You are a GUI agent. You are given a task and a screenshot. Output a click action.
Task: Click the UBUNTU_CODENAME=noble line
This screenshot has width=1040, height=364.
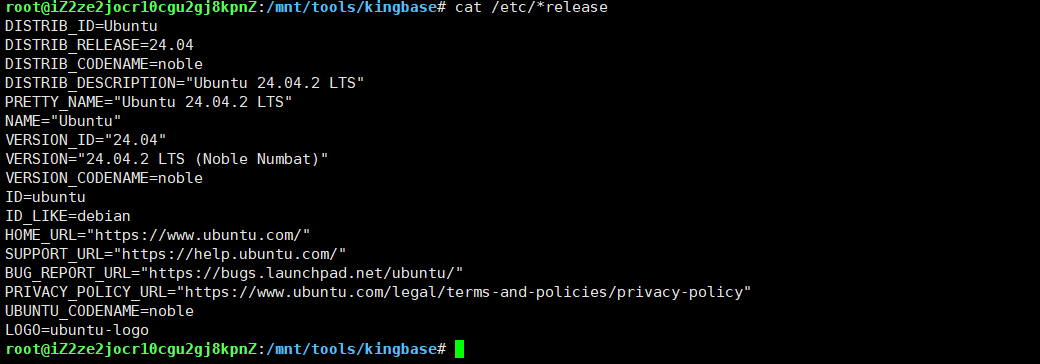click(x=99, y=311)
